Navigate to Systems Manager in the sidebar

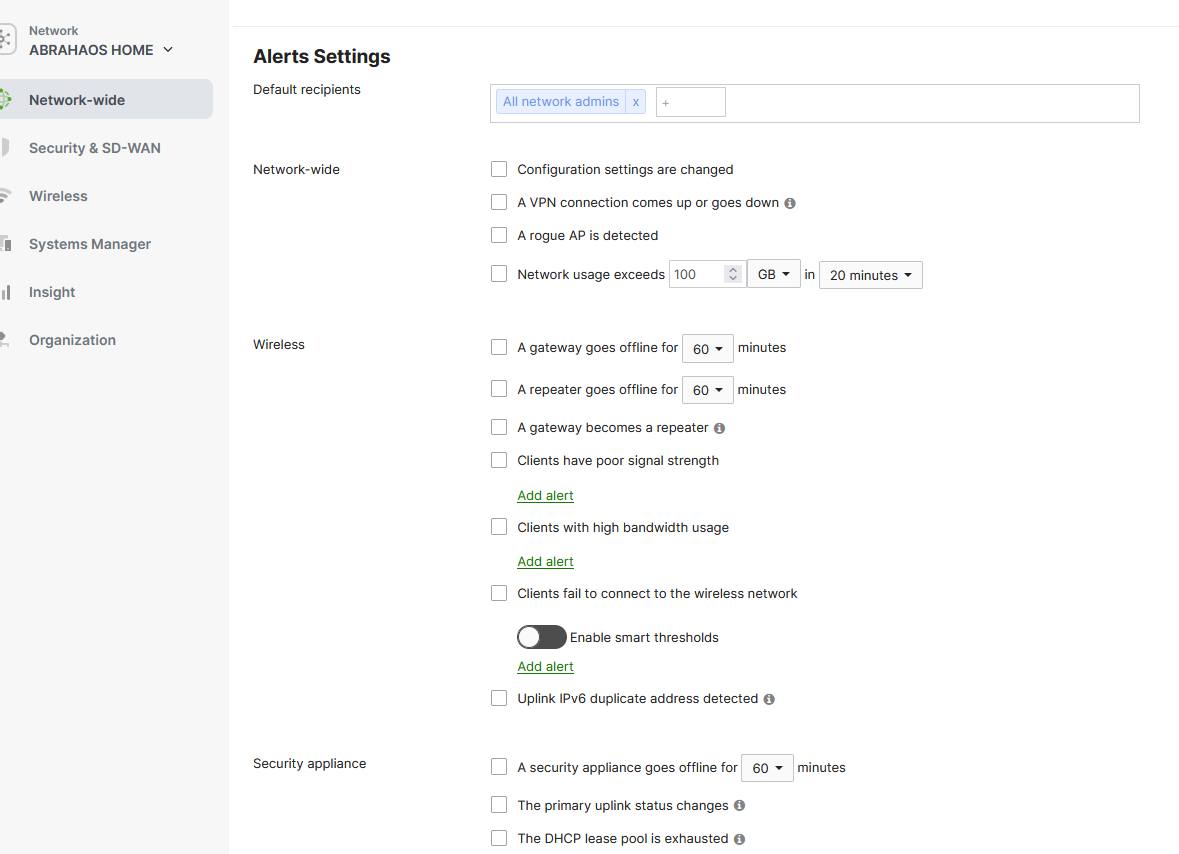pyautogui.click(x=90, y=243)
